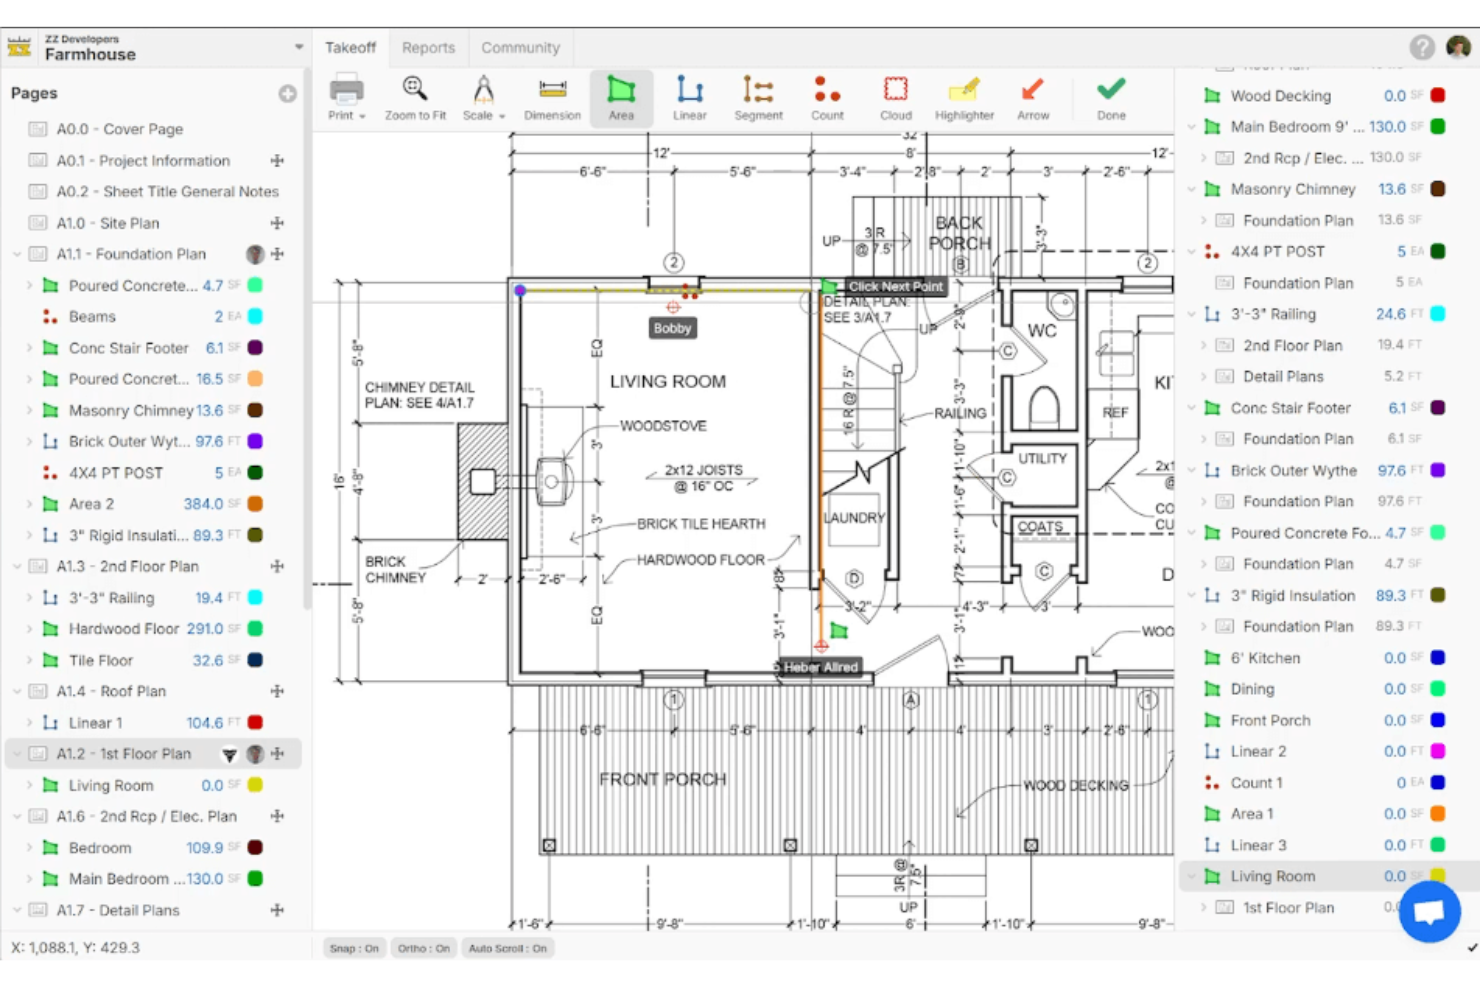Select Linear 1 under Roof Plan
This screenshot has width=1480, height=987.
(95, 723)
